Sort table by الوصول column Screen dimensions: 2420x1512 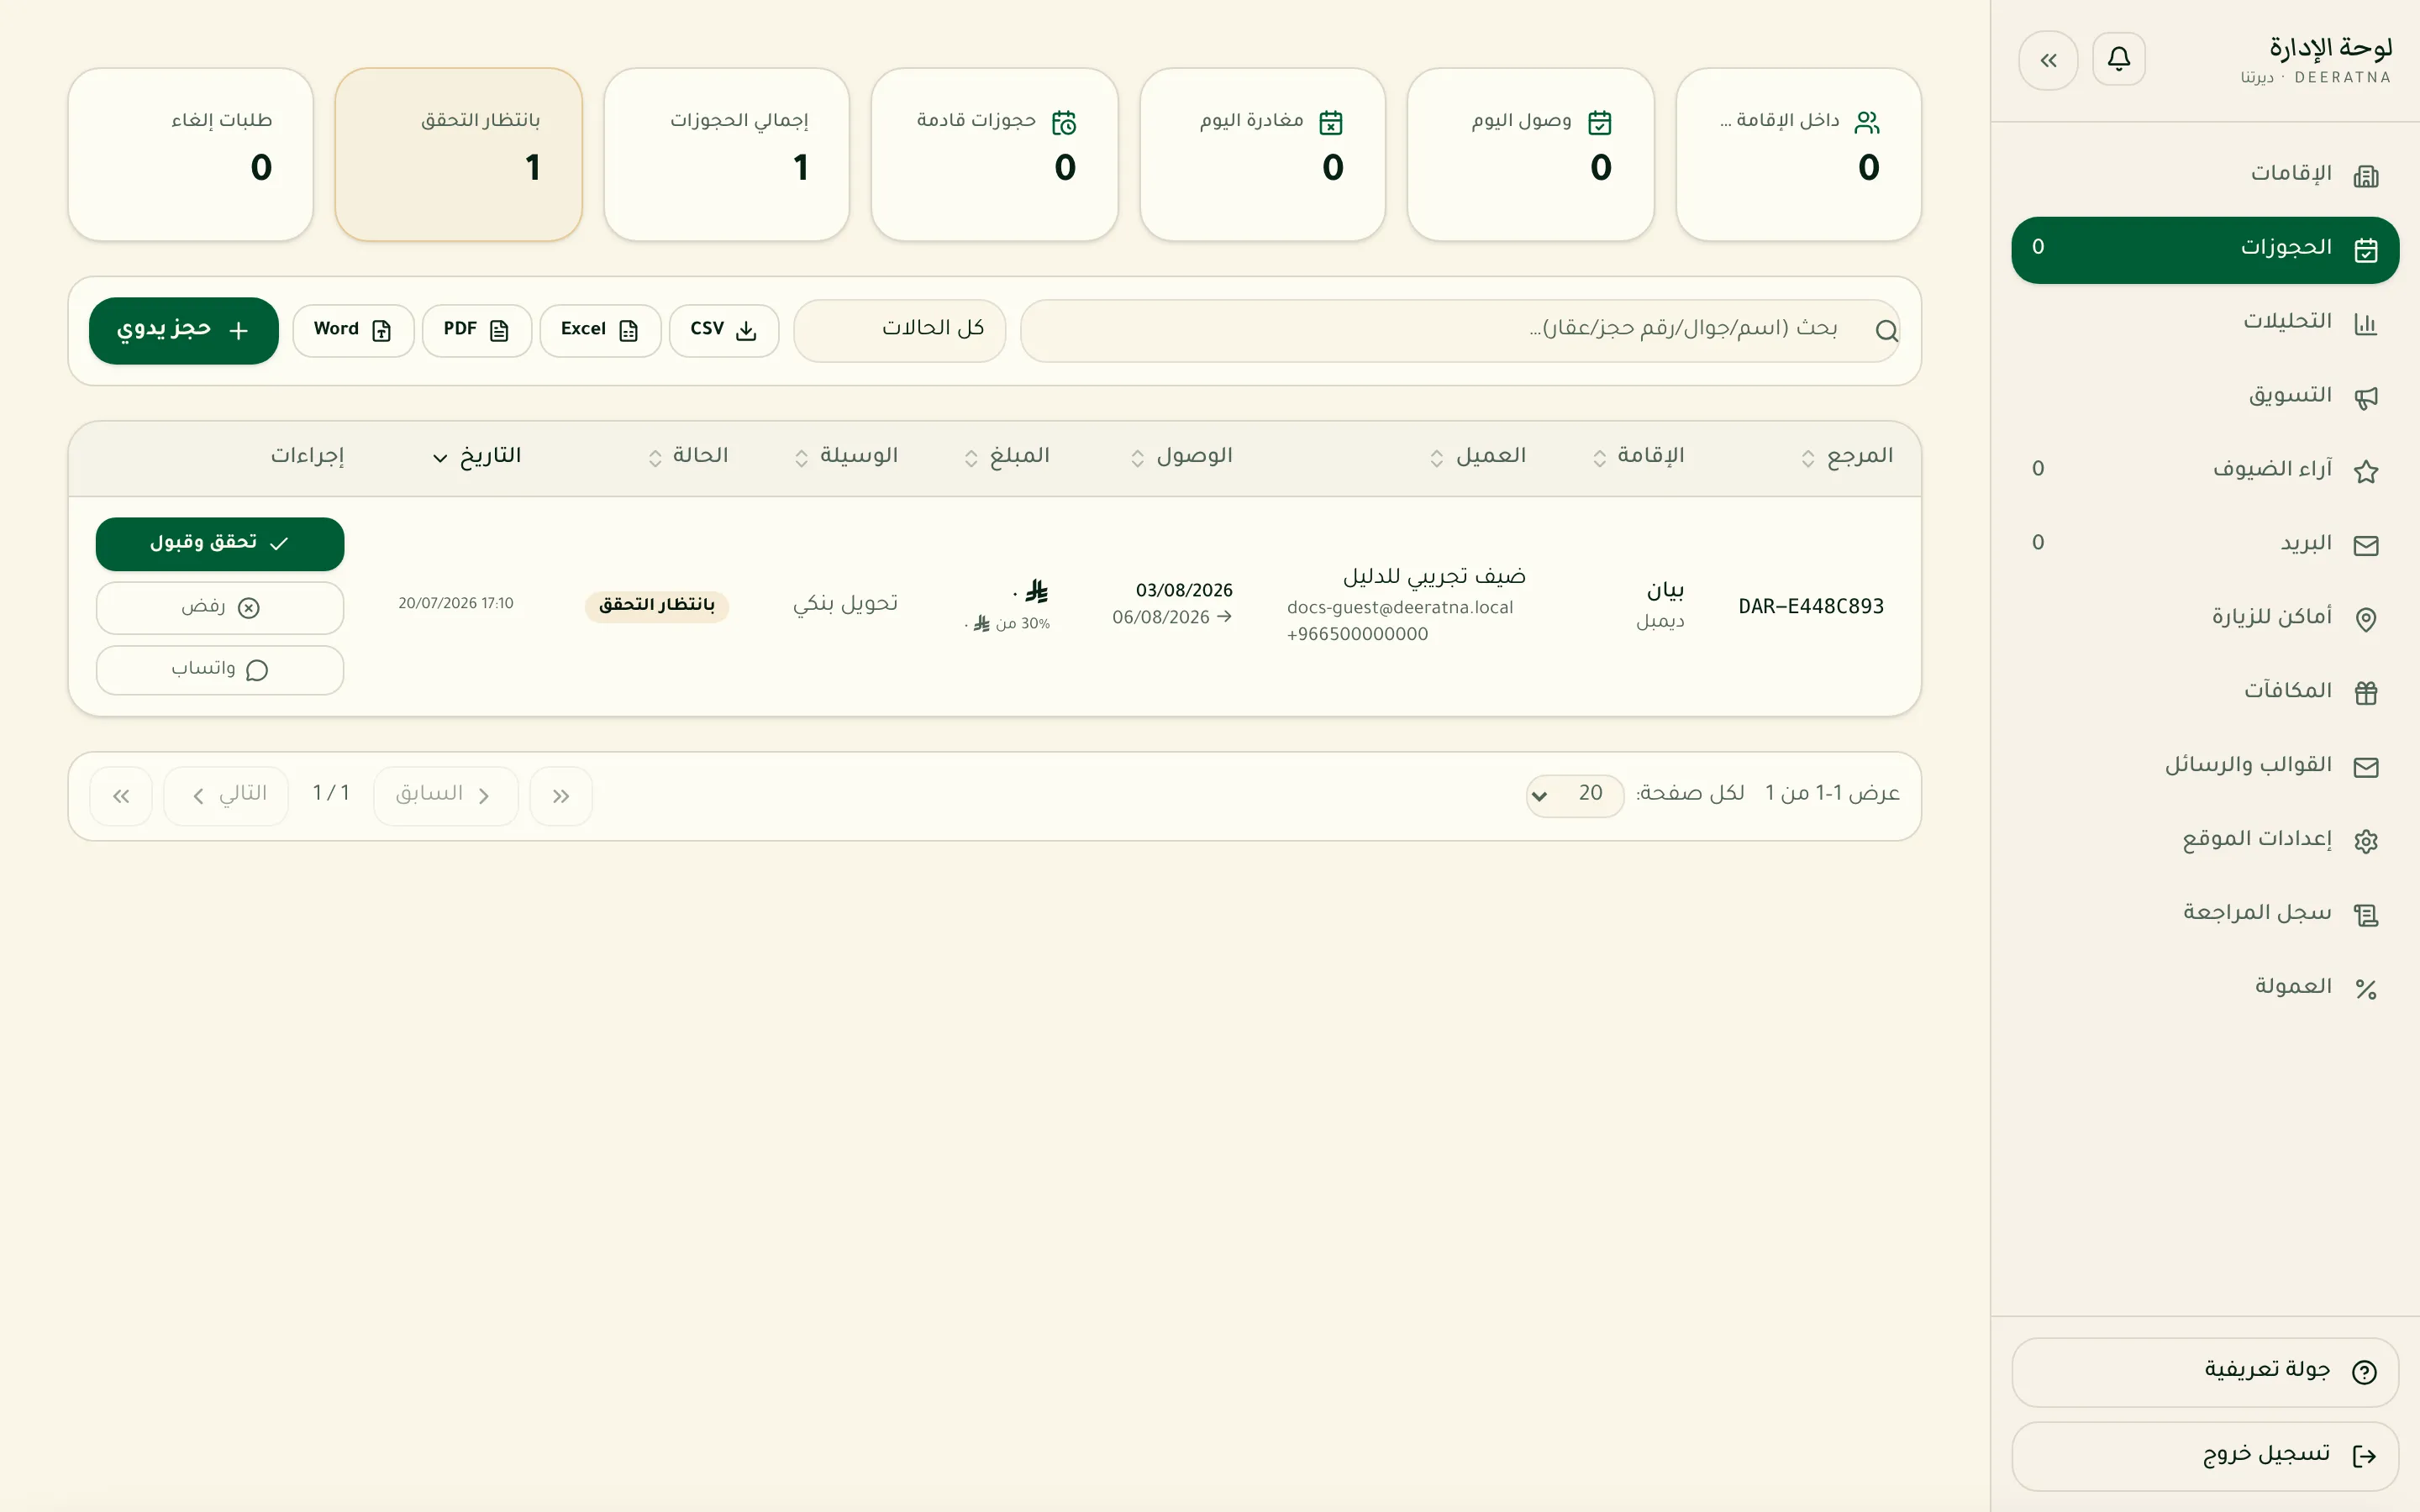(1181, 457)
